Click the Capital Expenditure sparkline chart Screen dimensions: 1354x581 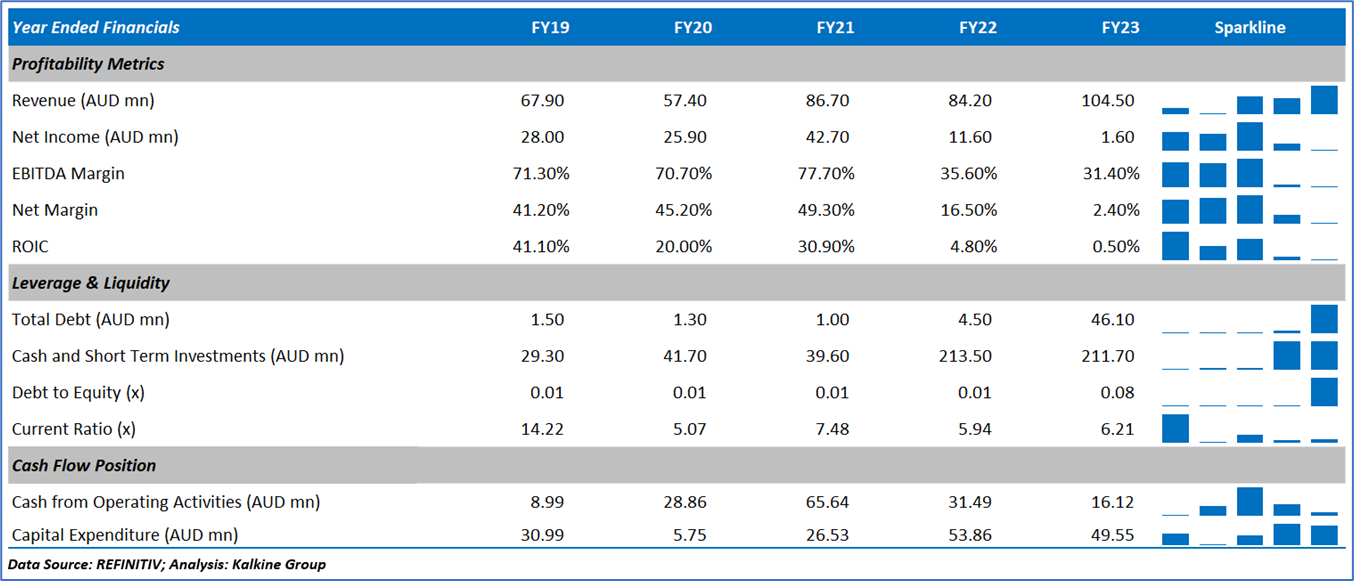point(1249,535)
